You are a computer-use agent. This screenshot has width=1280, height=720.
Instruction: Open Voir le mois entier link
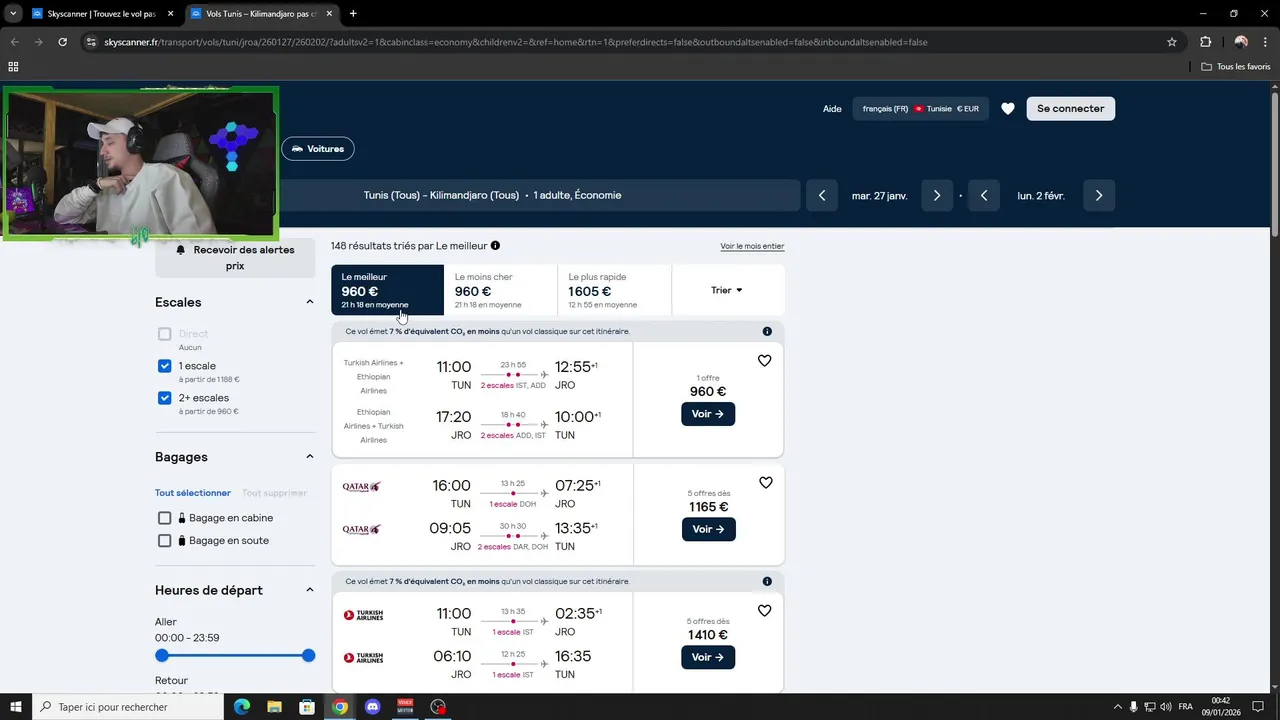(752, 246)
